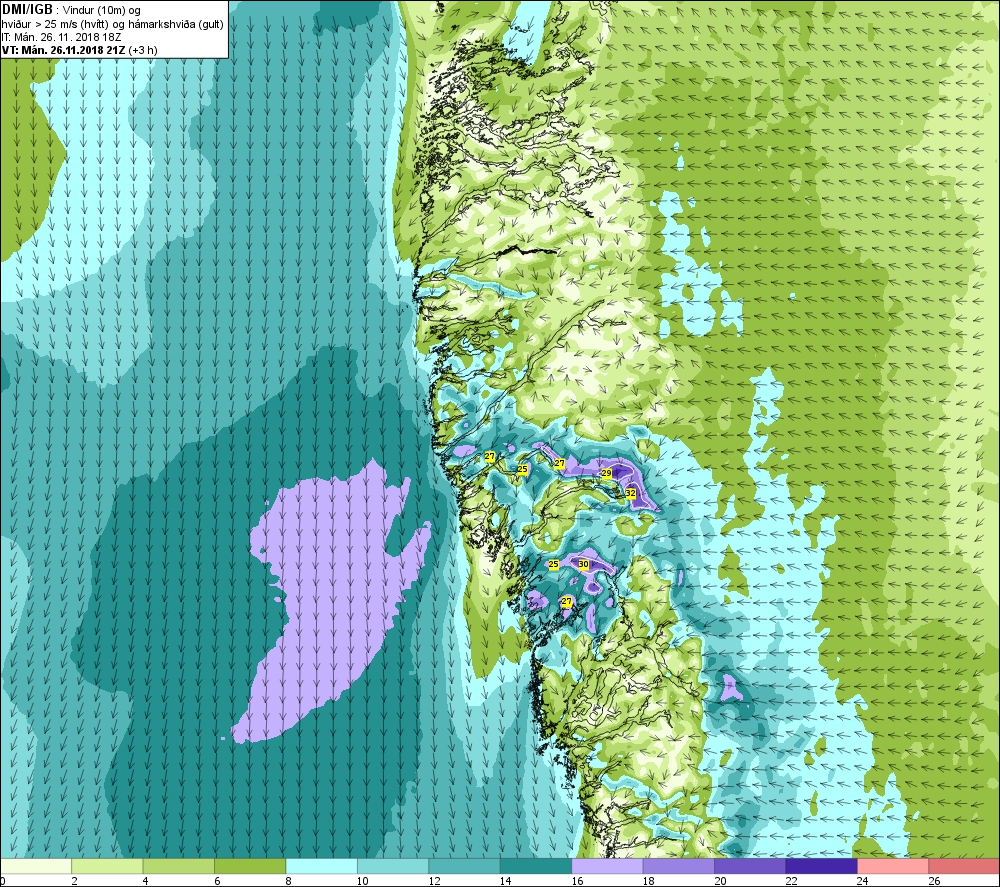
Task: Pick the medium green 4–6 m/s legend swatch
Action: tap(179, 866)
